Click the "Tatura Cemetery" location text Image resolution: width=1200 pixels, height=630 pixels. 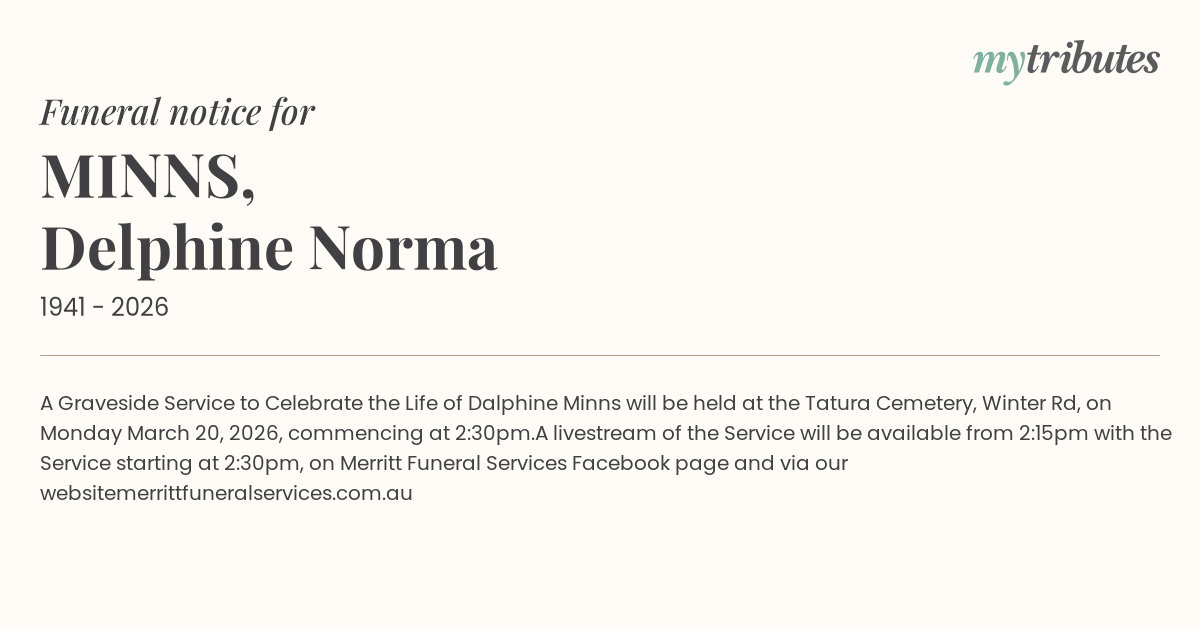click(x=885, y=403)
